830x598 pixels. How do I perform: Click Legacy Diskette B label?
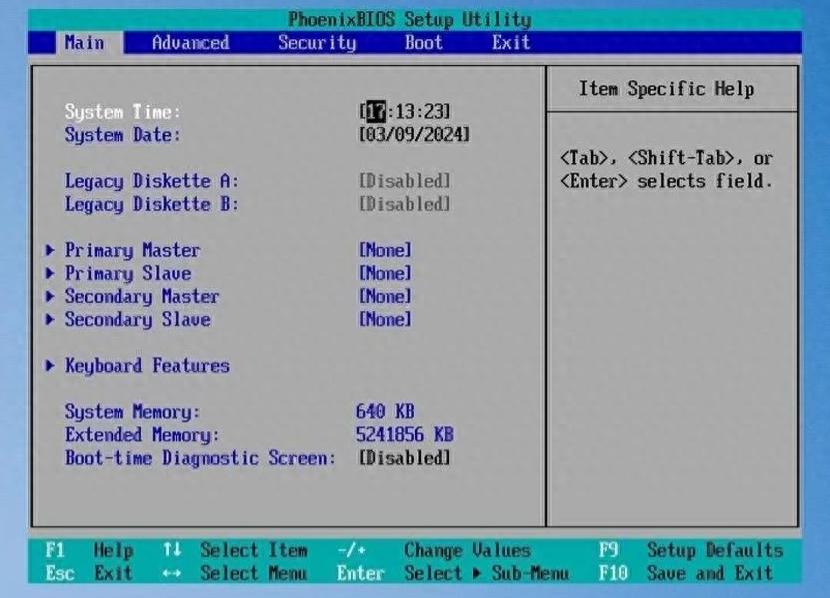152,204
